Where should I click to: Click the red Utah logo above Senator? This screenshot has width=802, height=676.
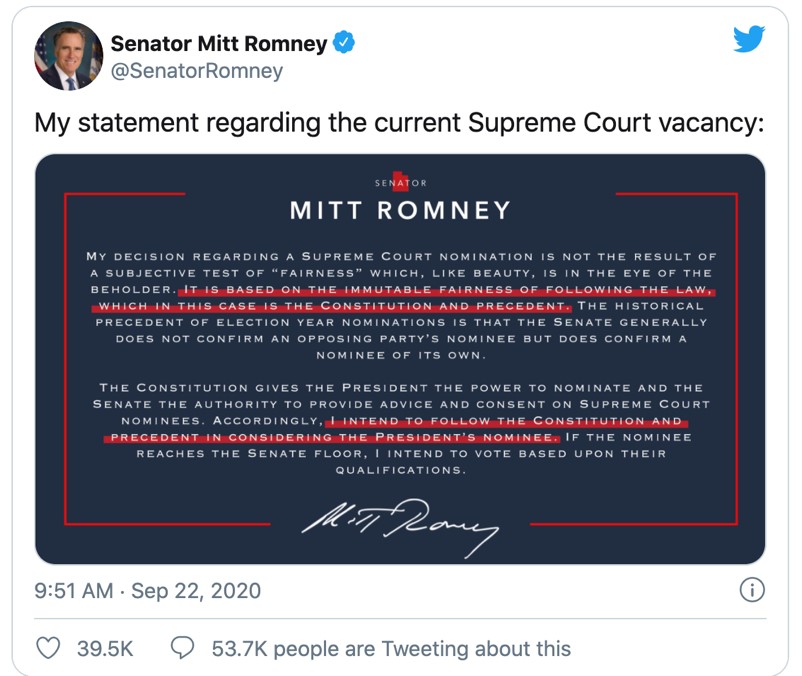point(400,182)
